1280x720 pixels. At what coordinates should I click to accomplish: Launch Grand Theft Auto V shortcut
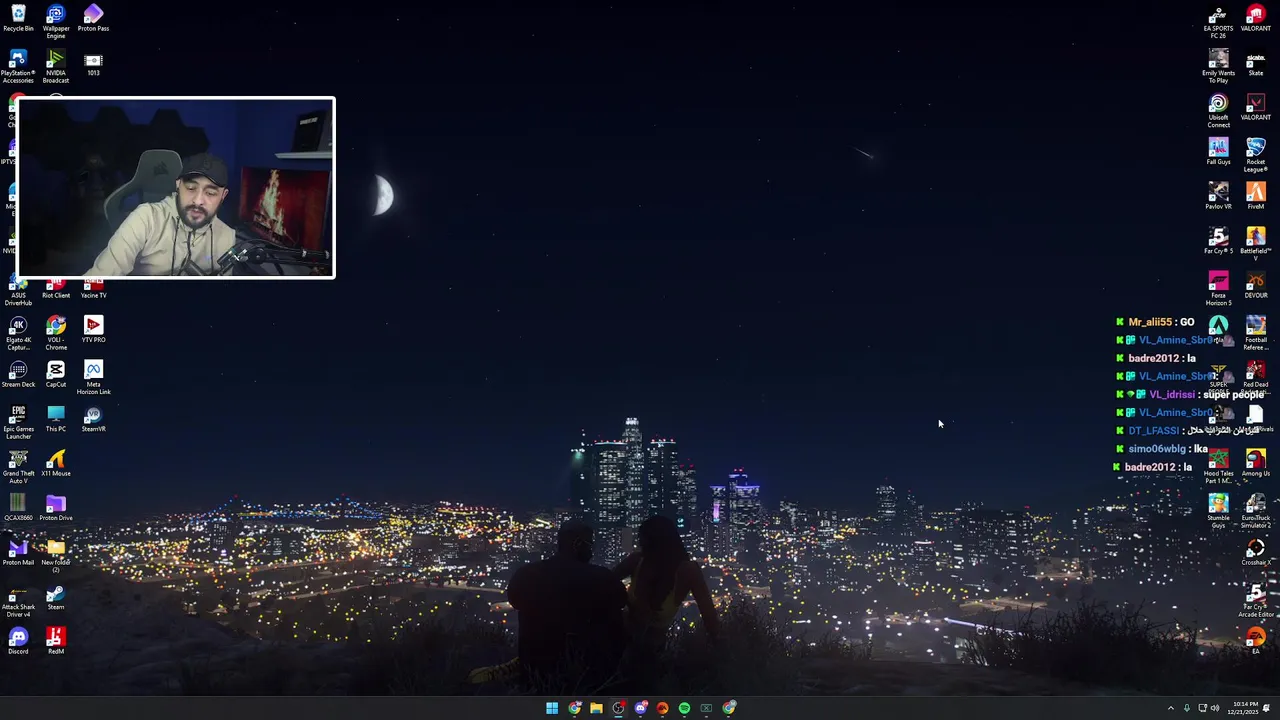point(18,467)
